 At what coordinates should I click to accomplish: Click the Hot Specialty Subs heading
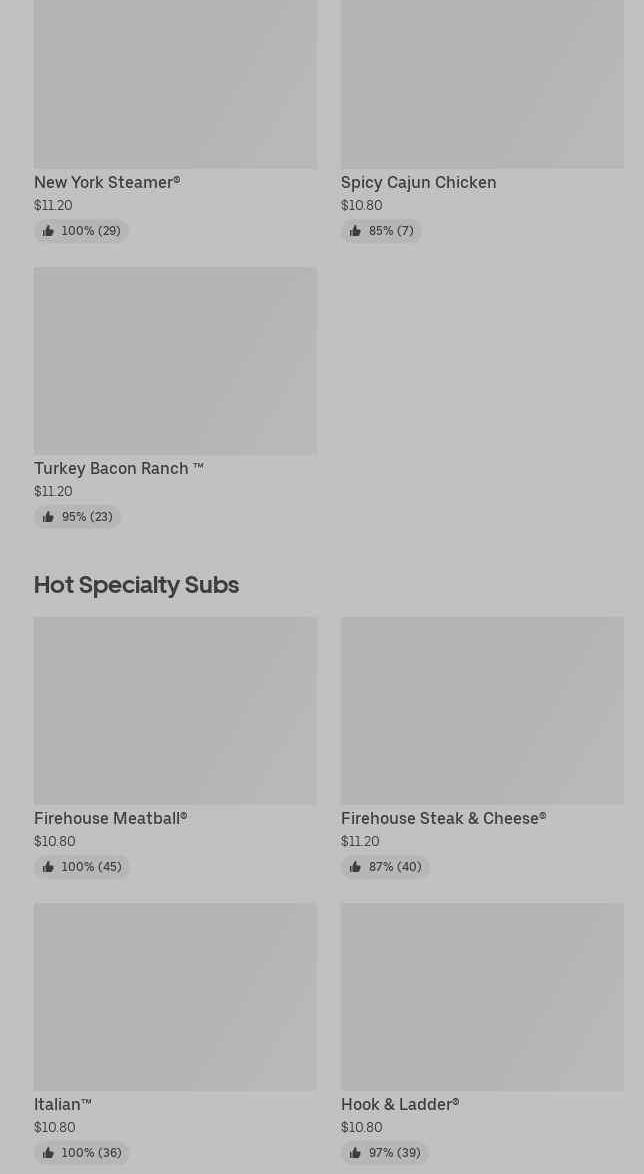pos(136,584)
